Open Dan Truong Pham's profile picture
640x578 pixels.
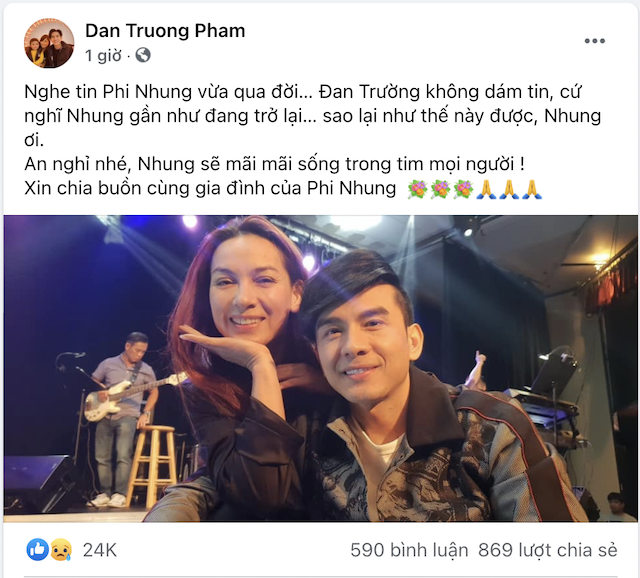(x=49, y=43)
